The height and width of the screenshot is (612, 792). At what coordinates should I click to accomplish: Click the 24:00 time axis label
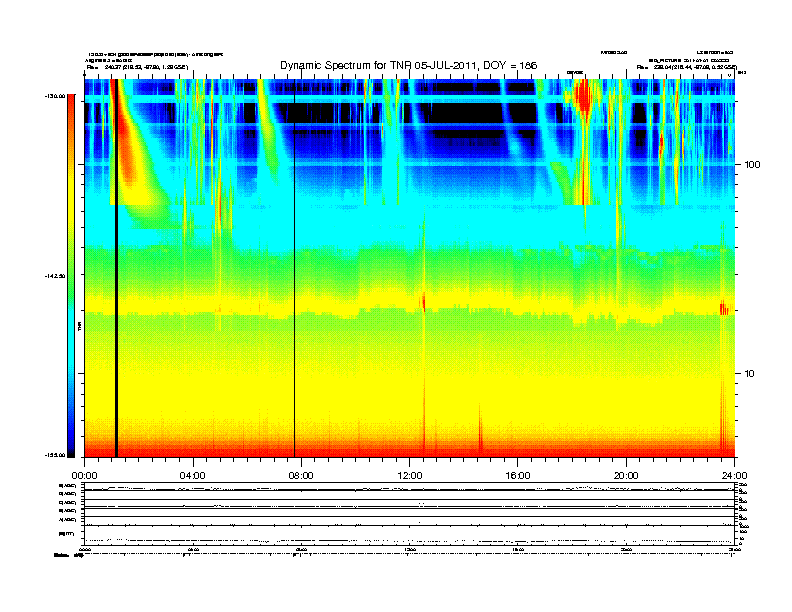coord(734,476)
